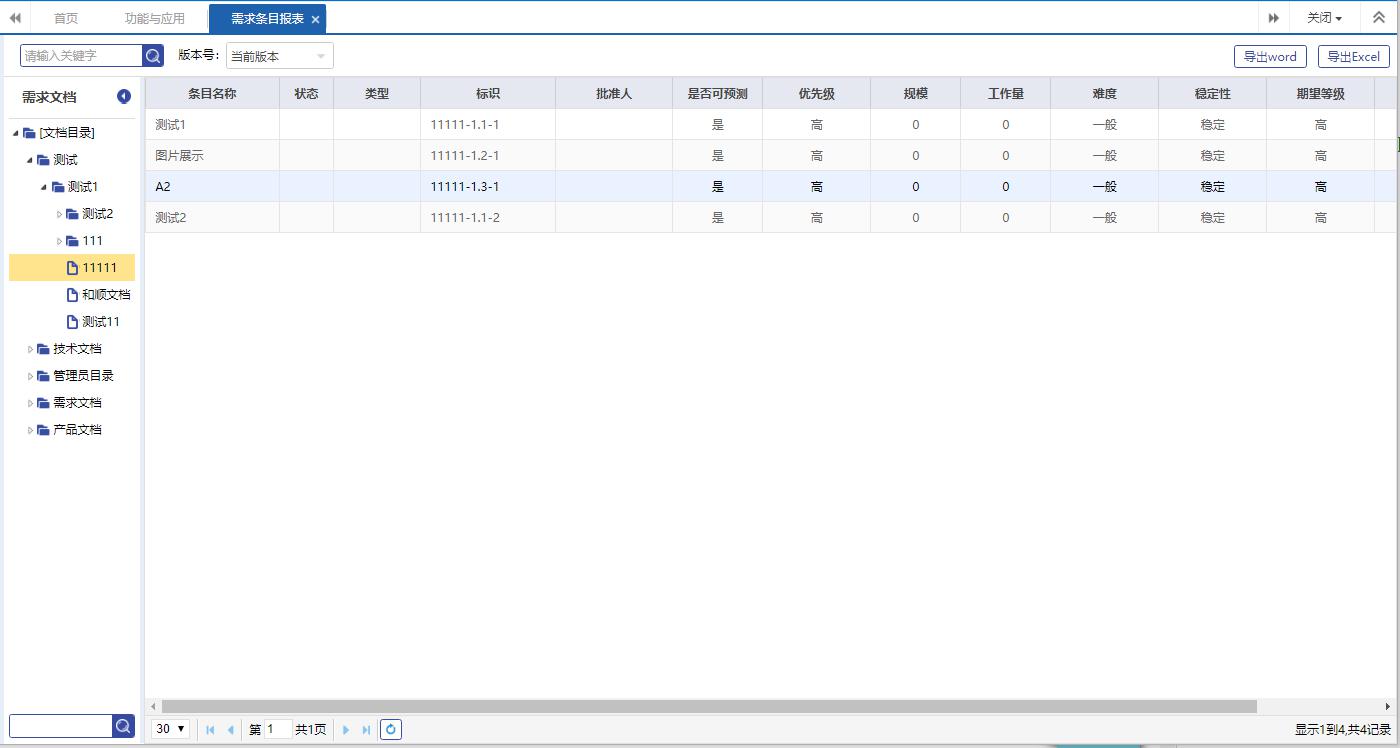Viewport: 1400px width, 748px height.
Task: Collapse the 需求文档 side panel arrow
Action: 124,97
